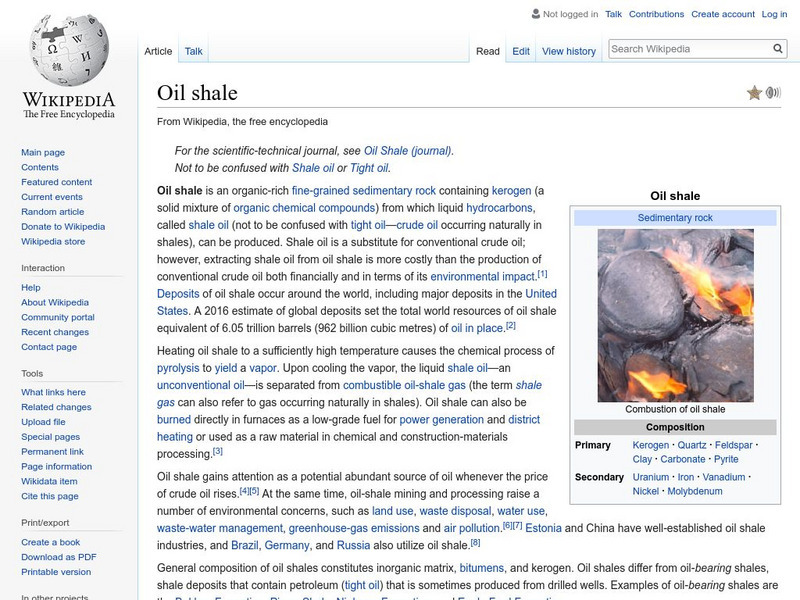Viewport: 800px width, 600px height.
Task: Go to Main page in sidebar
Action: coord(43,152)
